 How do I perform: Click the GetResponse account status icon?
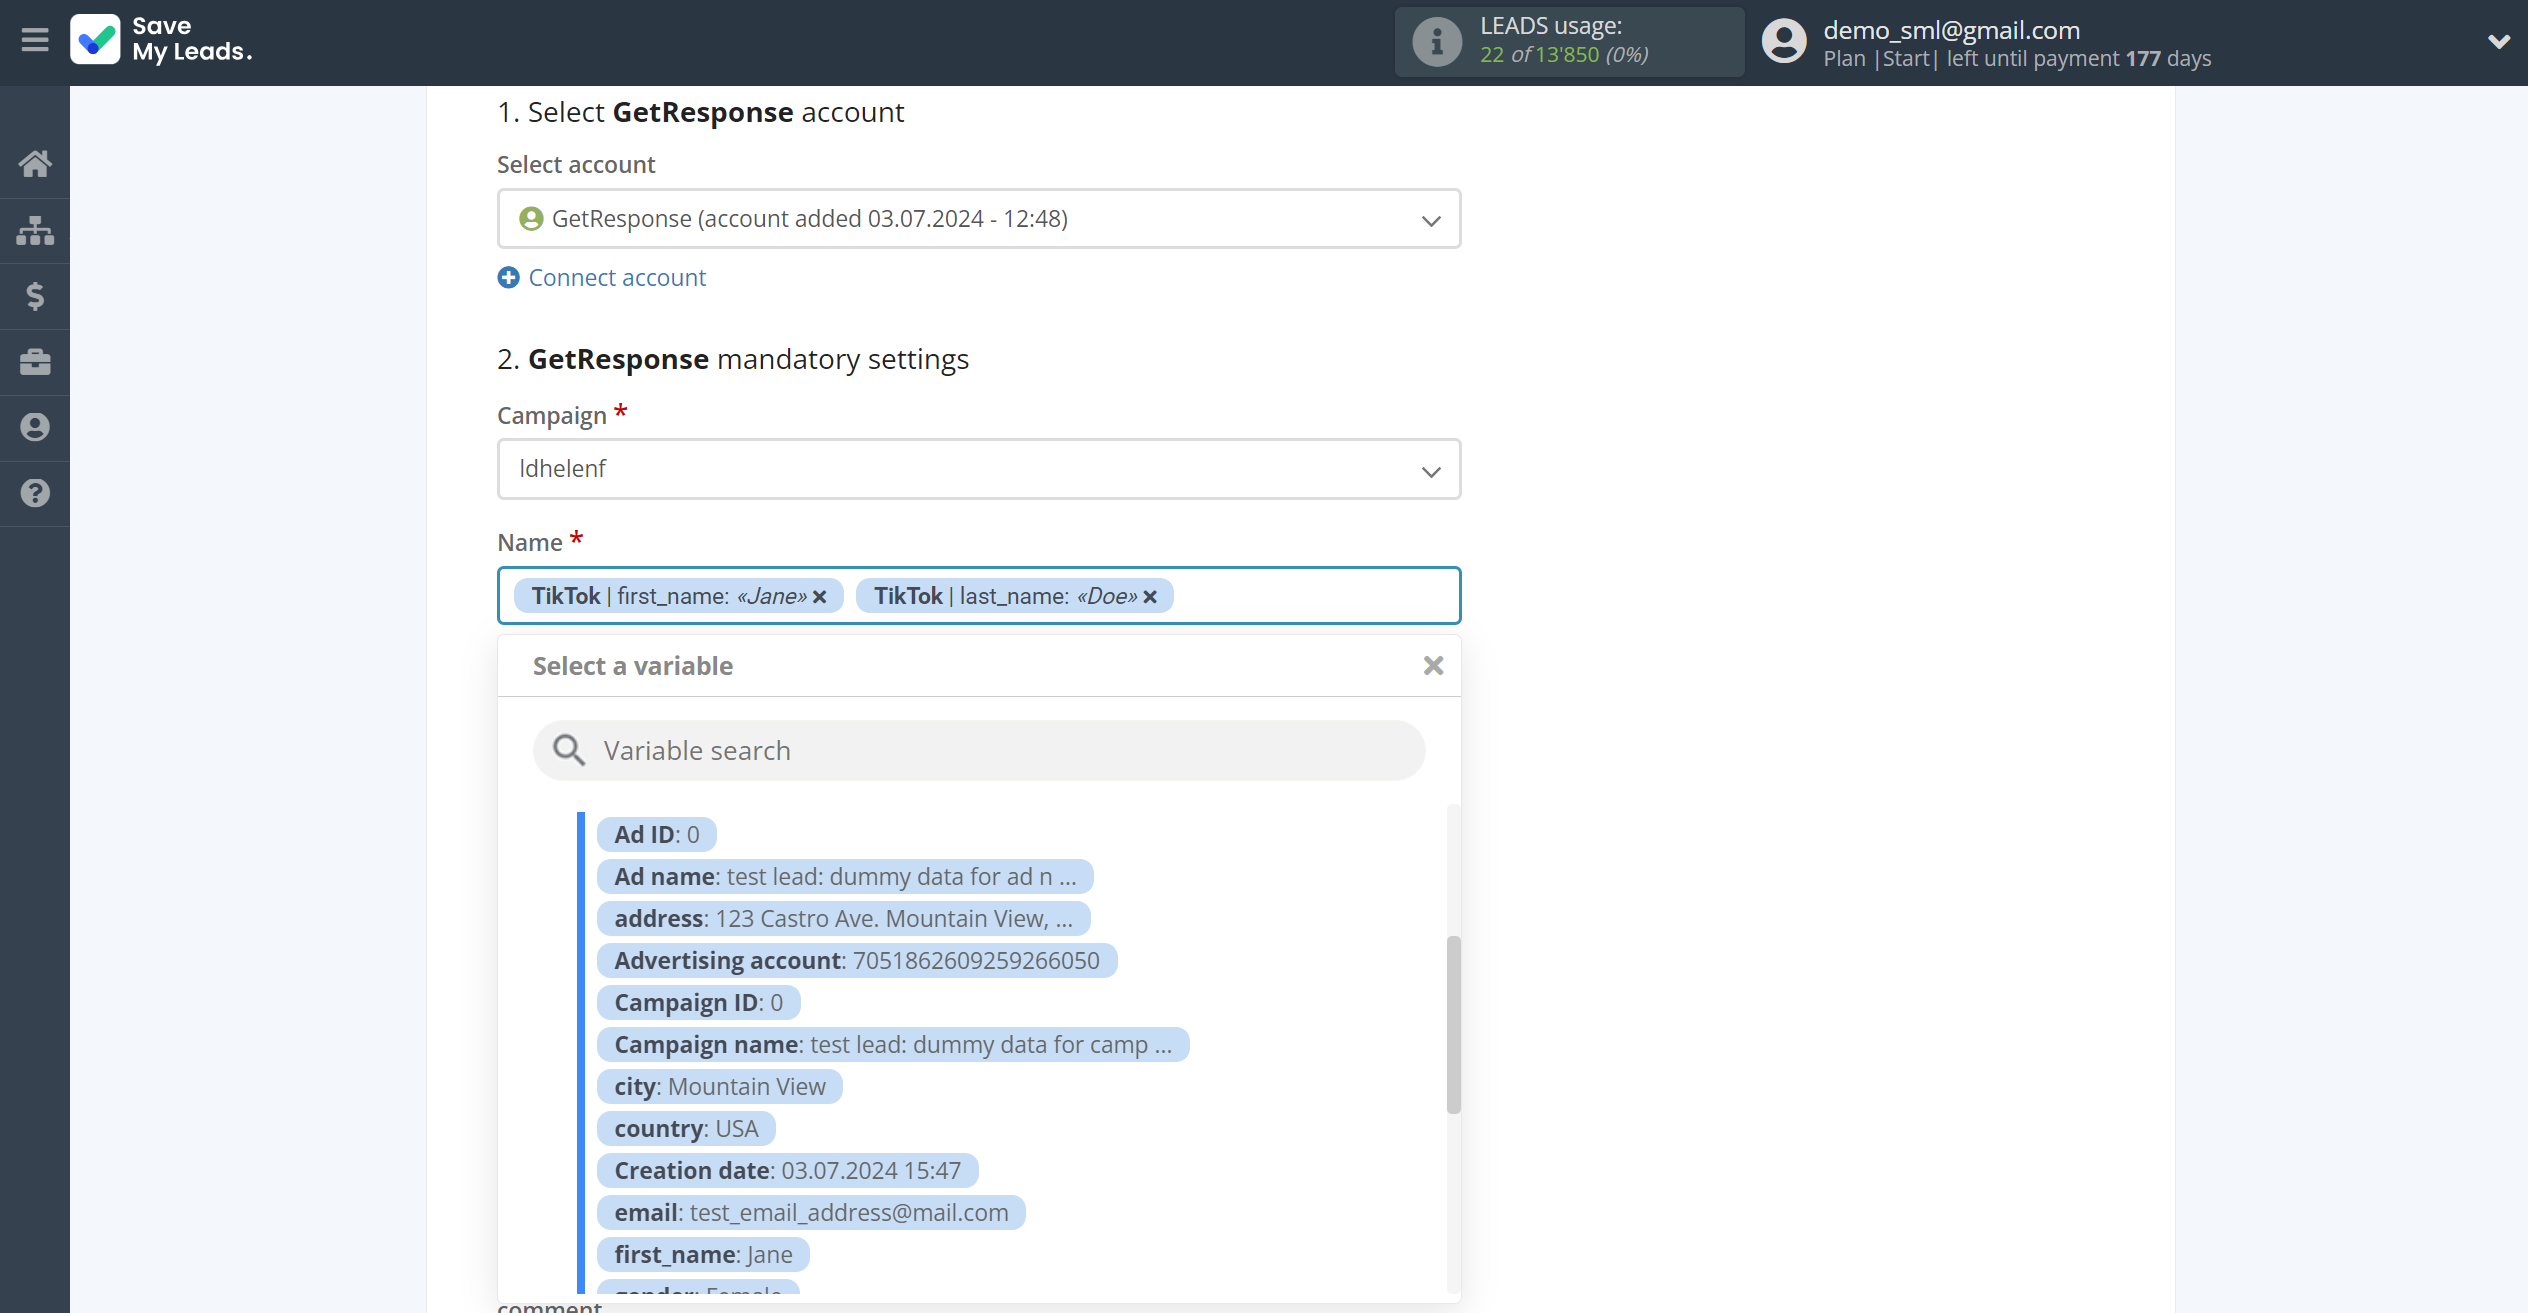pyautogui.click(x=531, y=219)
